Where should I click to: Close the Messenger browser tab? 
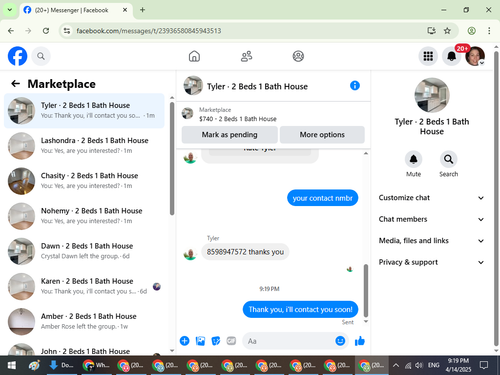[125, 10]
